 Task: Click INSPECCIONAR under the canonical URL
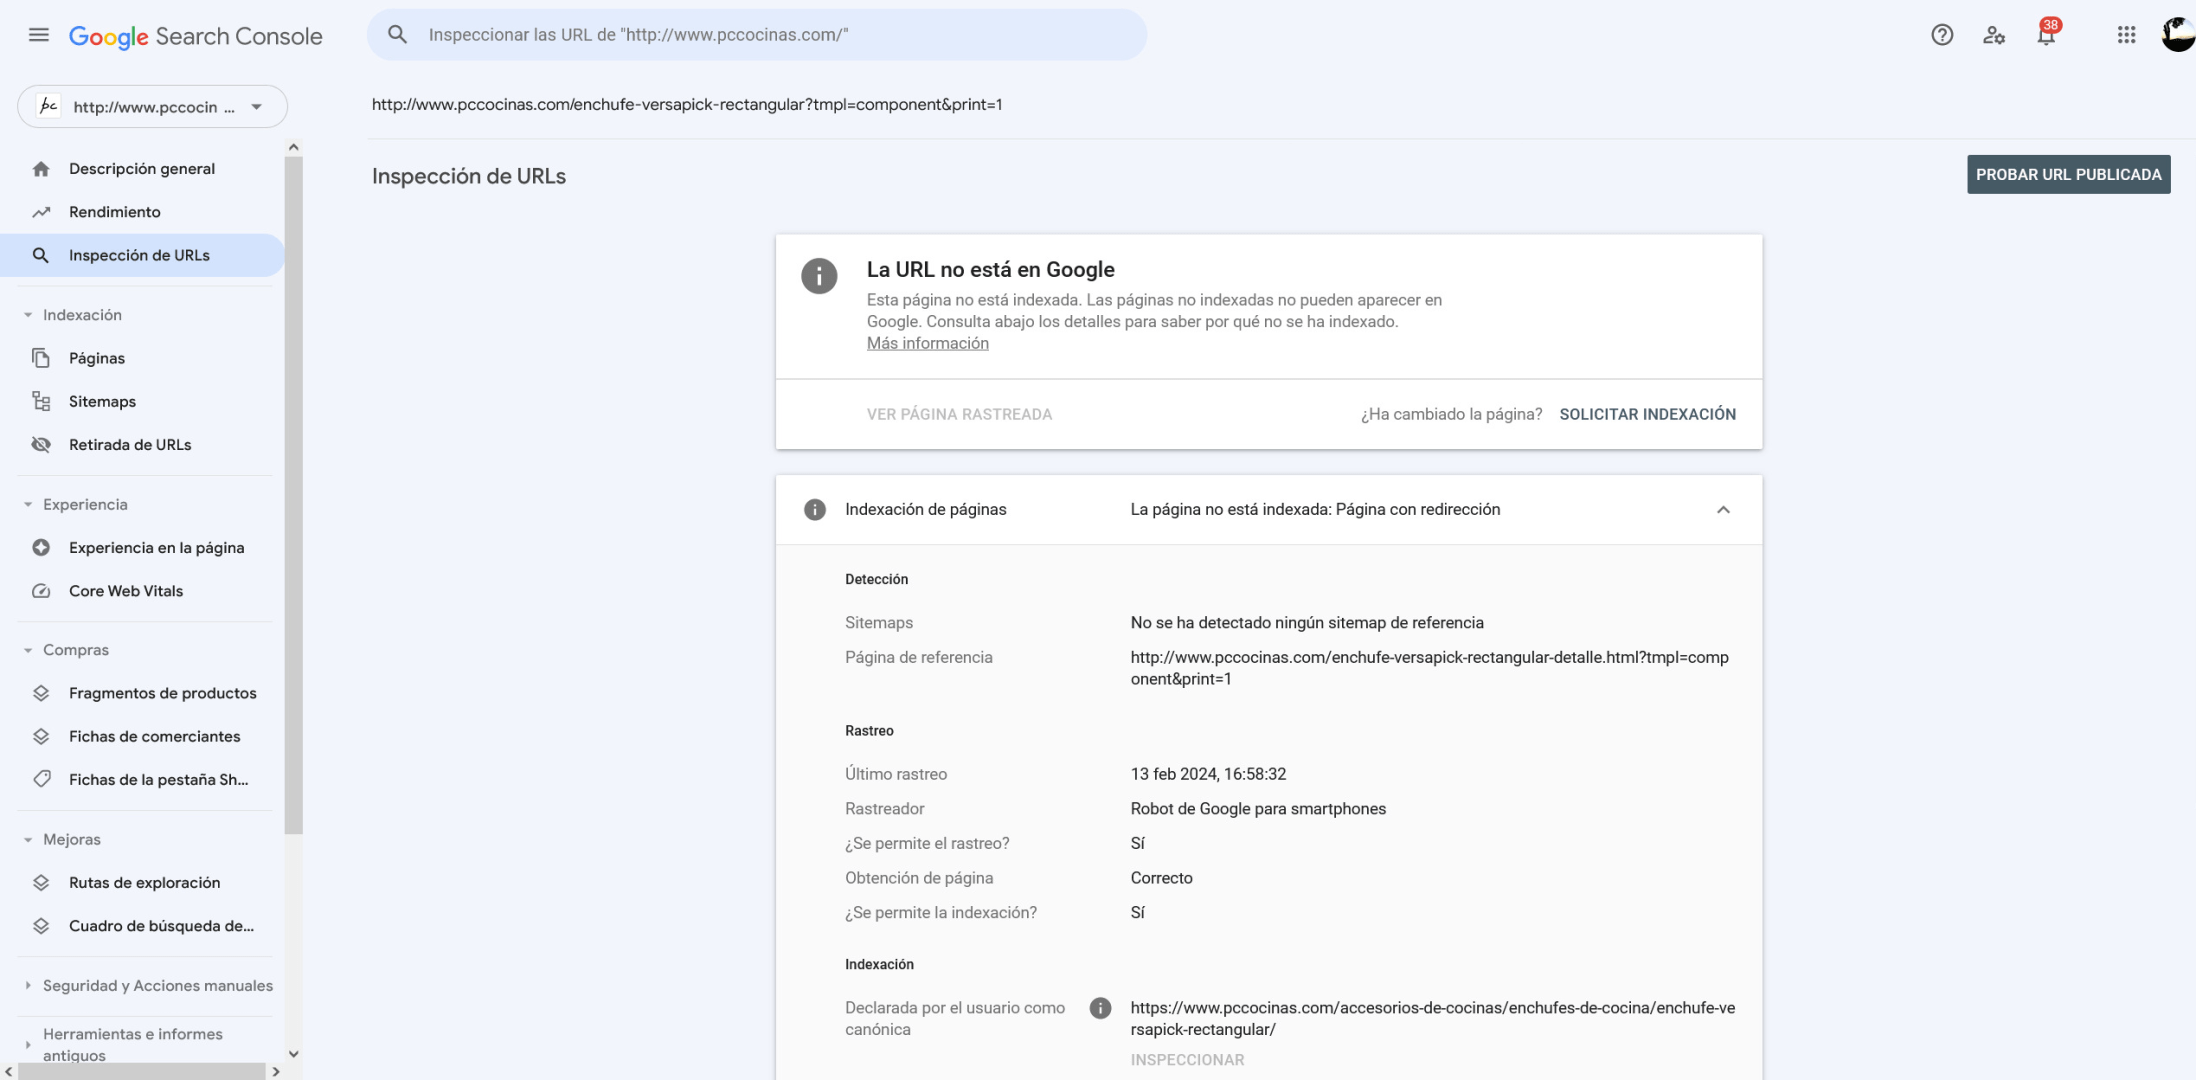1187,1060
